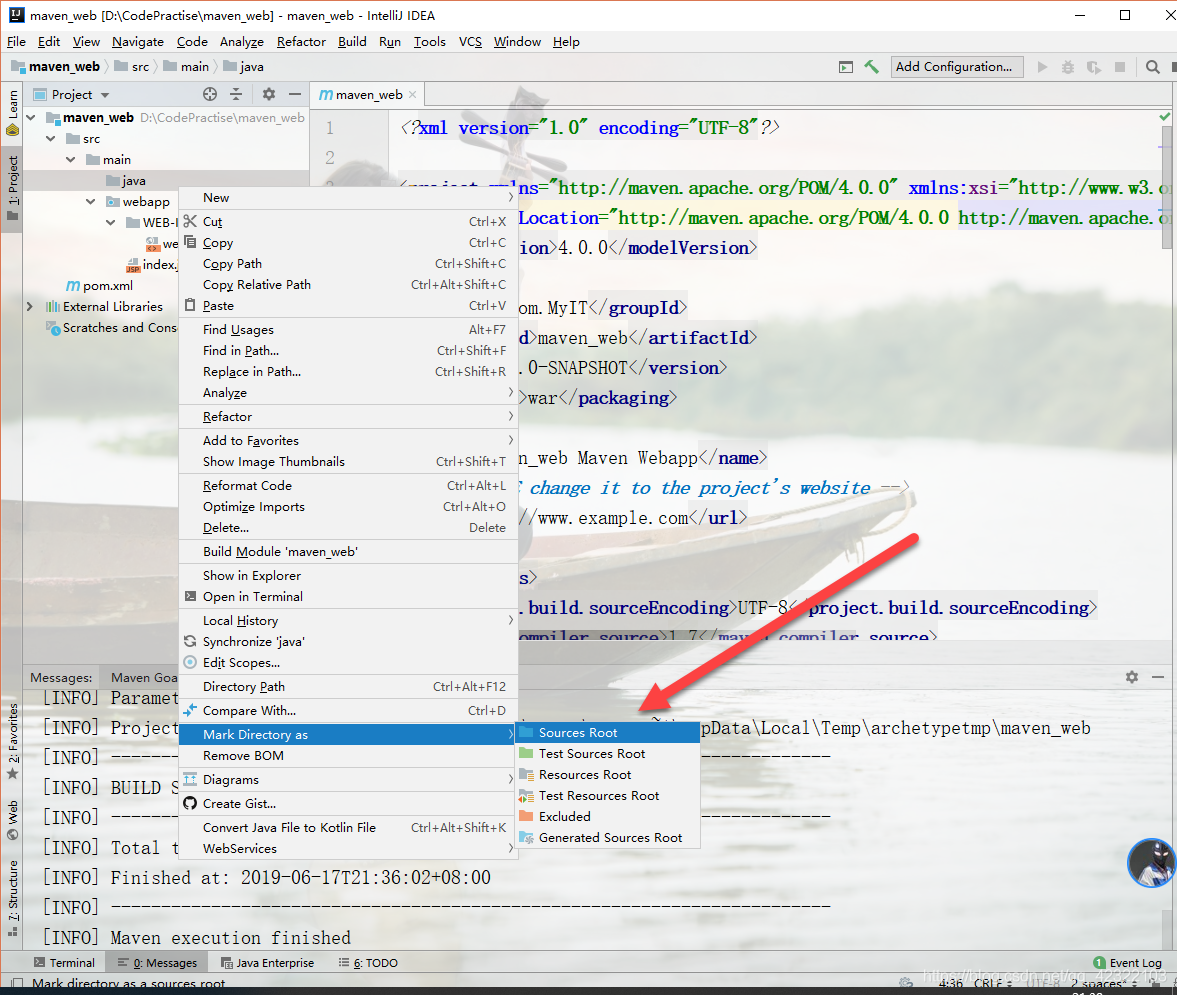Click the green inspection checkmark in editor
This screenshot has width=1177, height=995.
(1164, 116)
